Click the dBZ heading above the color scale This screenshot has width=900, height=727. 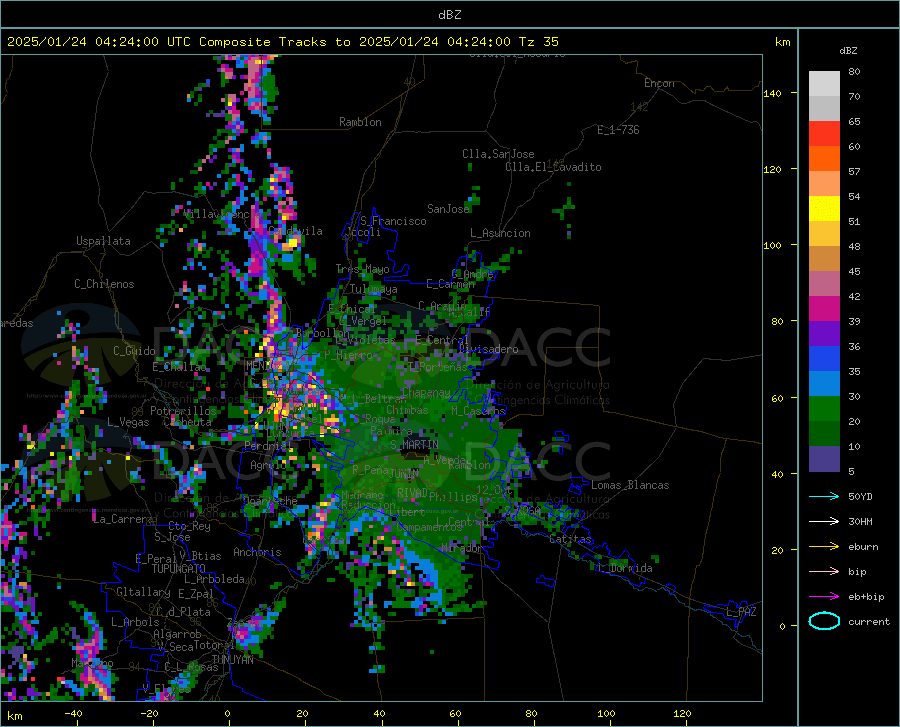pyautogui.click(x=848, y=50)
